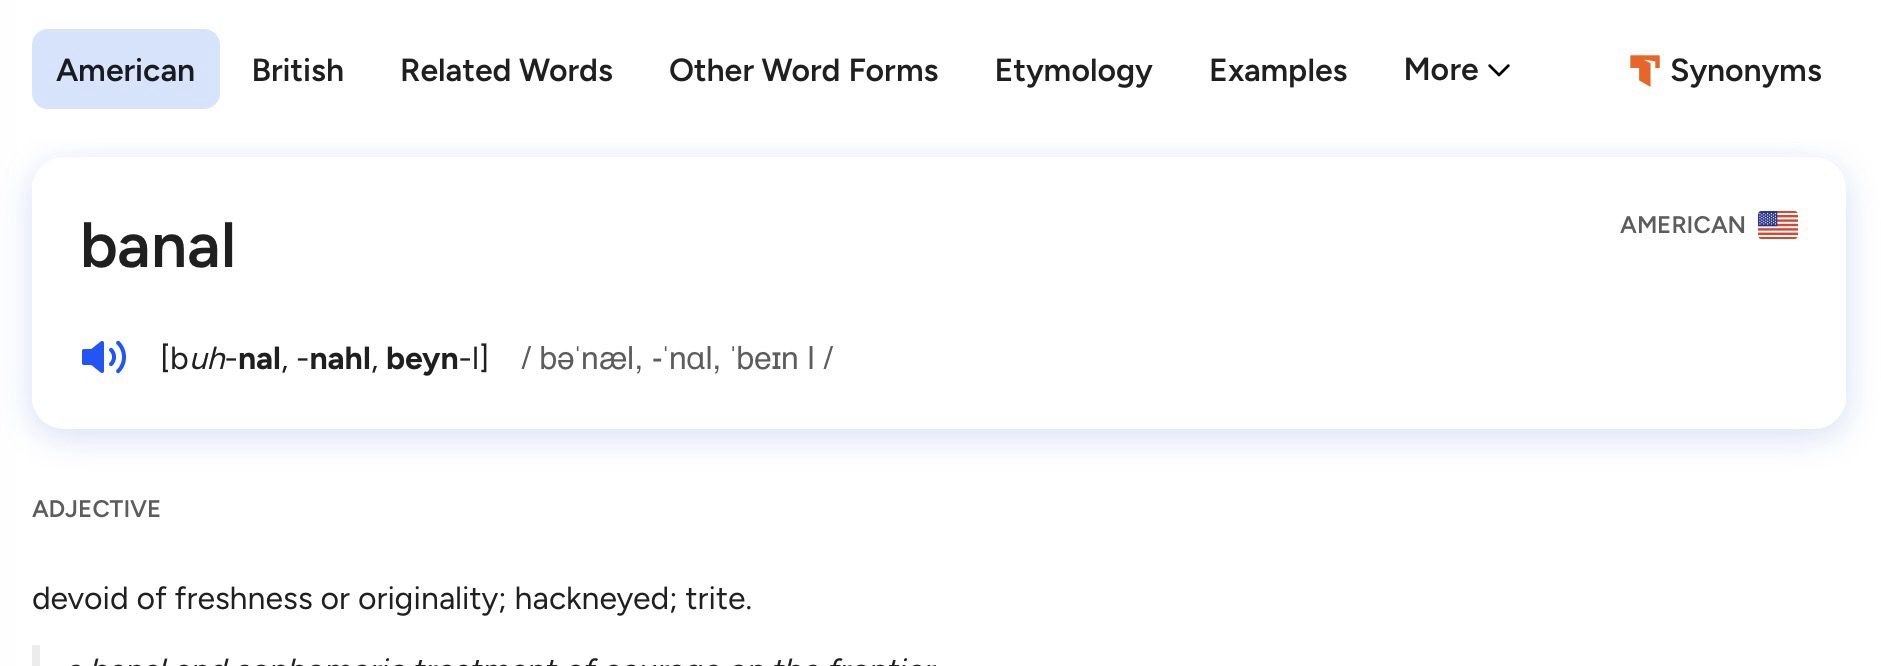Play the audio pronunciation of banal
The width and height of the screenshot is (1881, 666).
pyautogui.click(x=104, y=357)
